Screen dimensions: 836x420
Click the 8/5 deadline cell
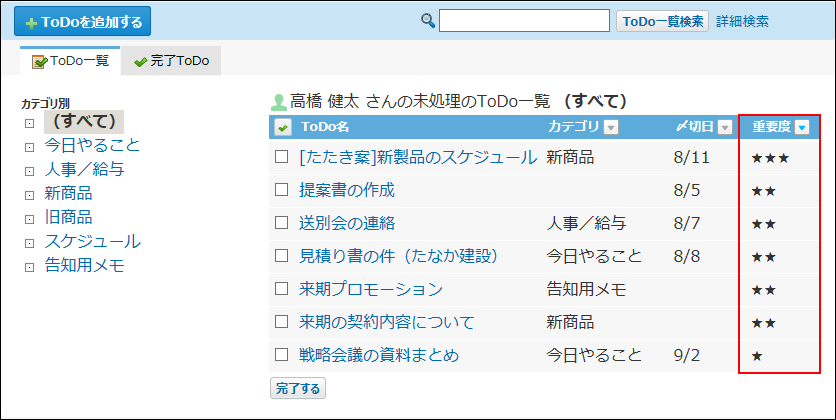click(687, 190)
